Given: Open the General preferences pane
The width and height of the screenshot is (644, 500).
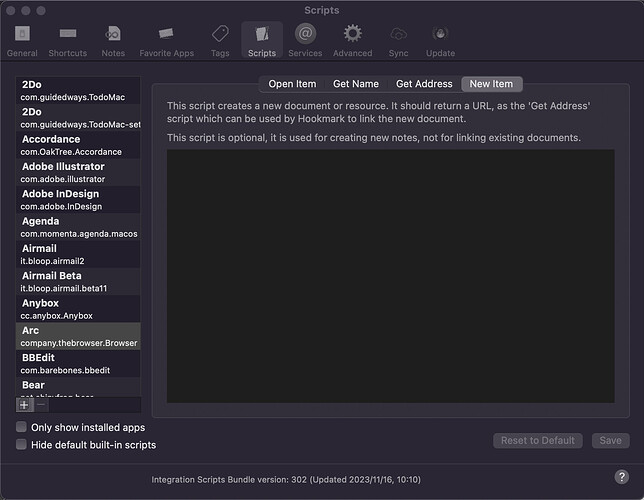Looking at the screenshot, I should 22,41.
